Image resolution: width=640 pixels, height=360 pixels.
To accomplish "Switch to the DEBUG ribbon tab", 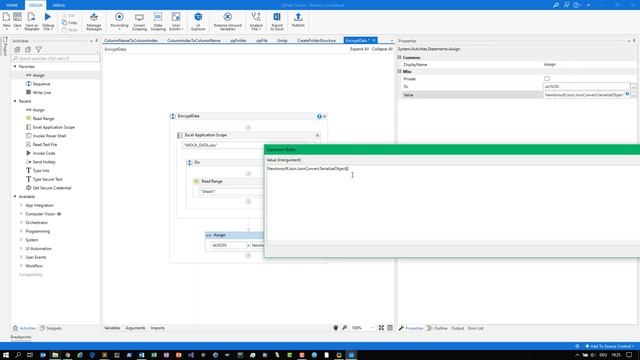I will pos(59,5).
